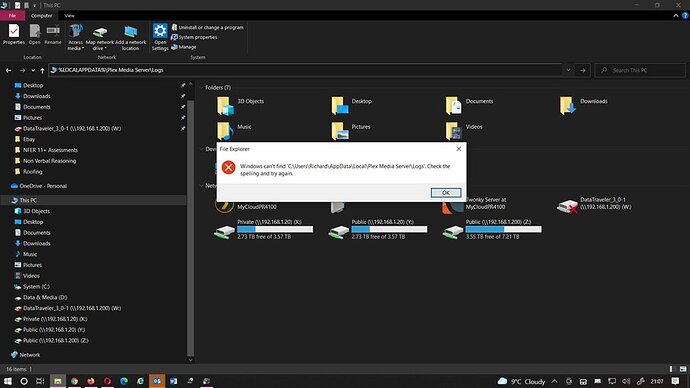Click OK in the error dialog
Screen dimensions: 690x388
tap(446, 193)
